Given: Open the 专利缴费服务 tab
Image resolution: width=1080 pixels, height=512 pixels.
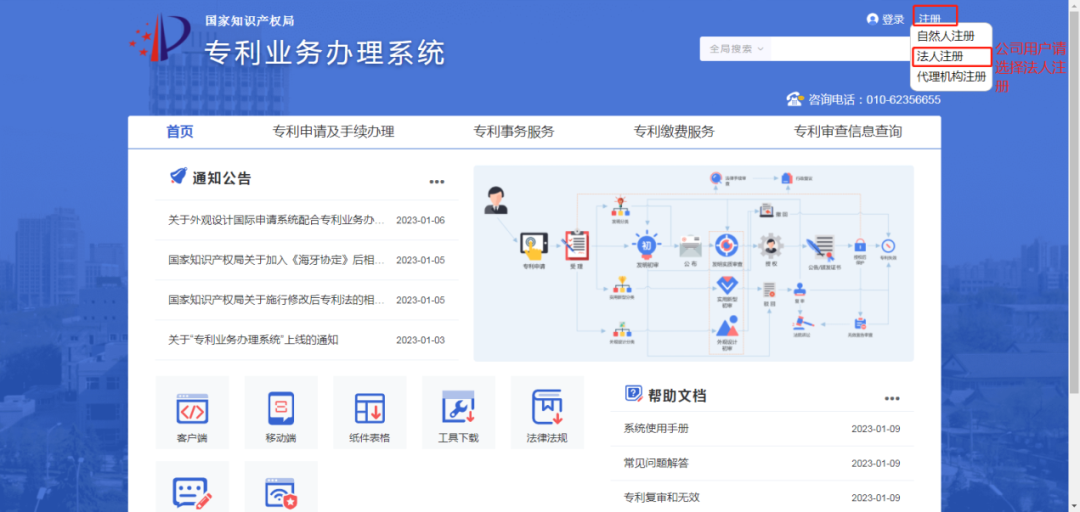Looking at the screenshot, I should [x=674, y=132].
